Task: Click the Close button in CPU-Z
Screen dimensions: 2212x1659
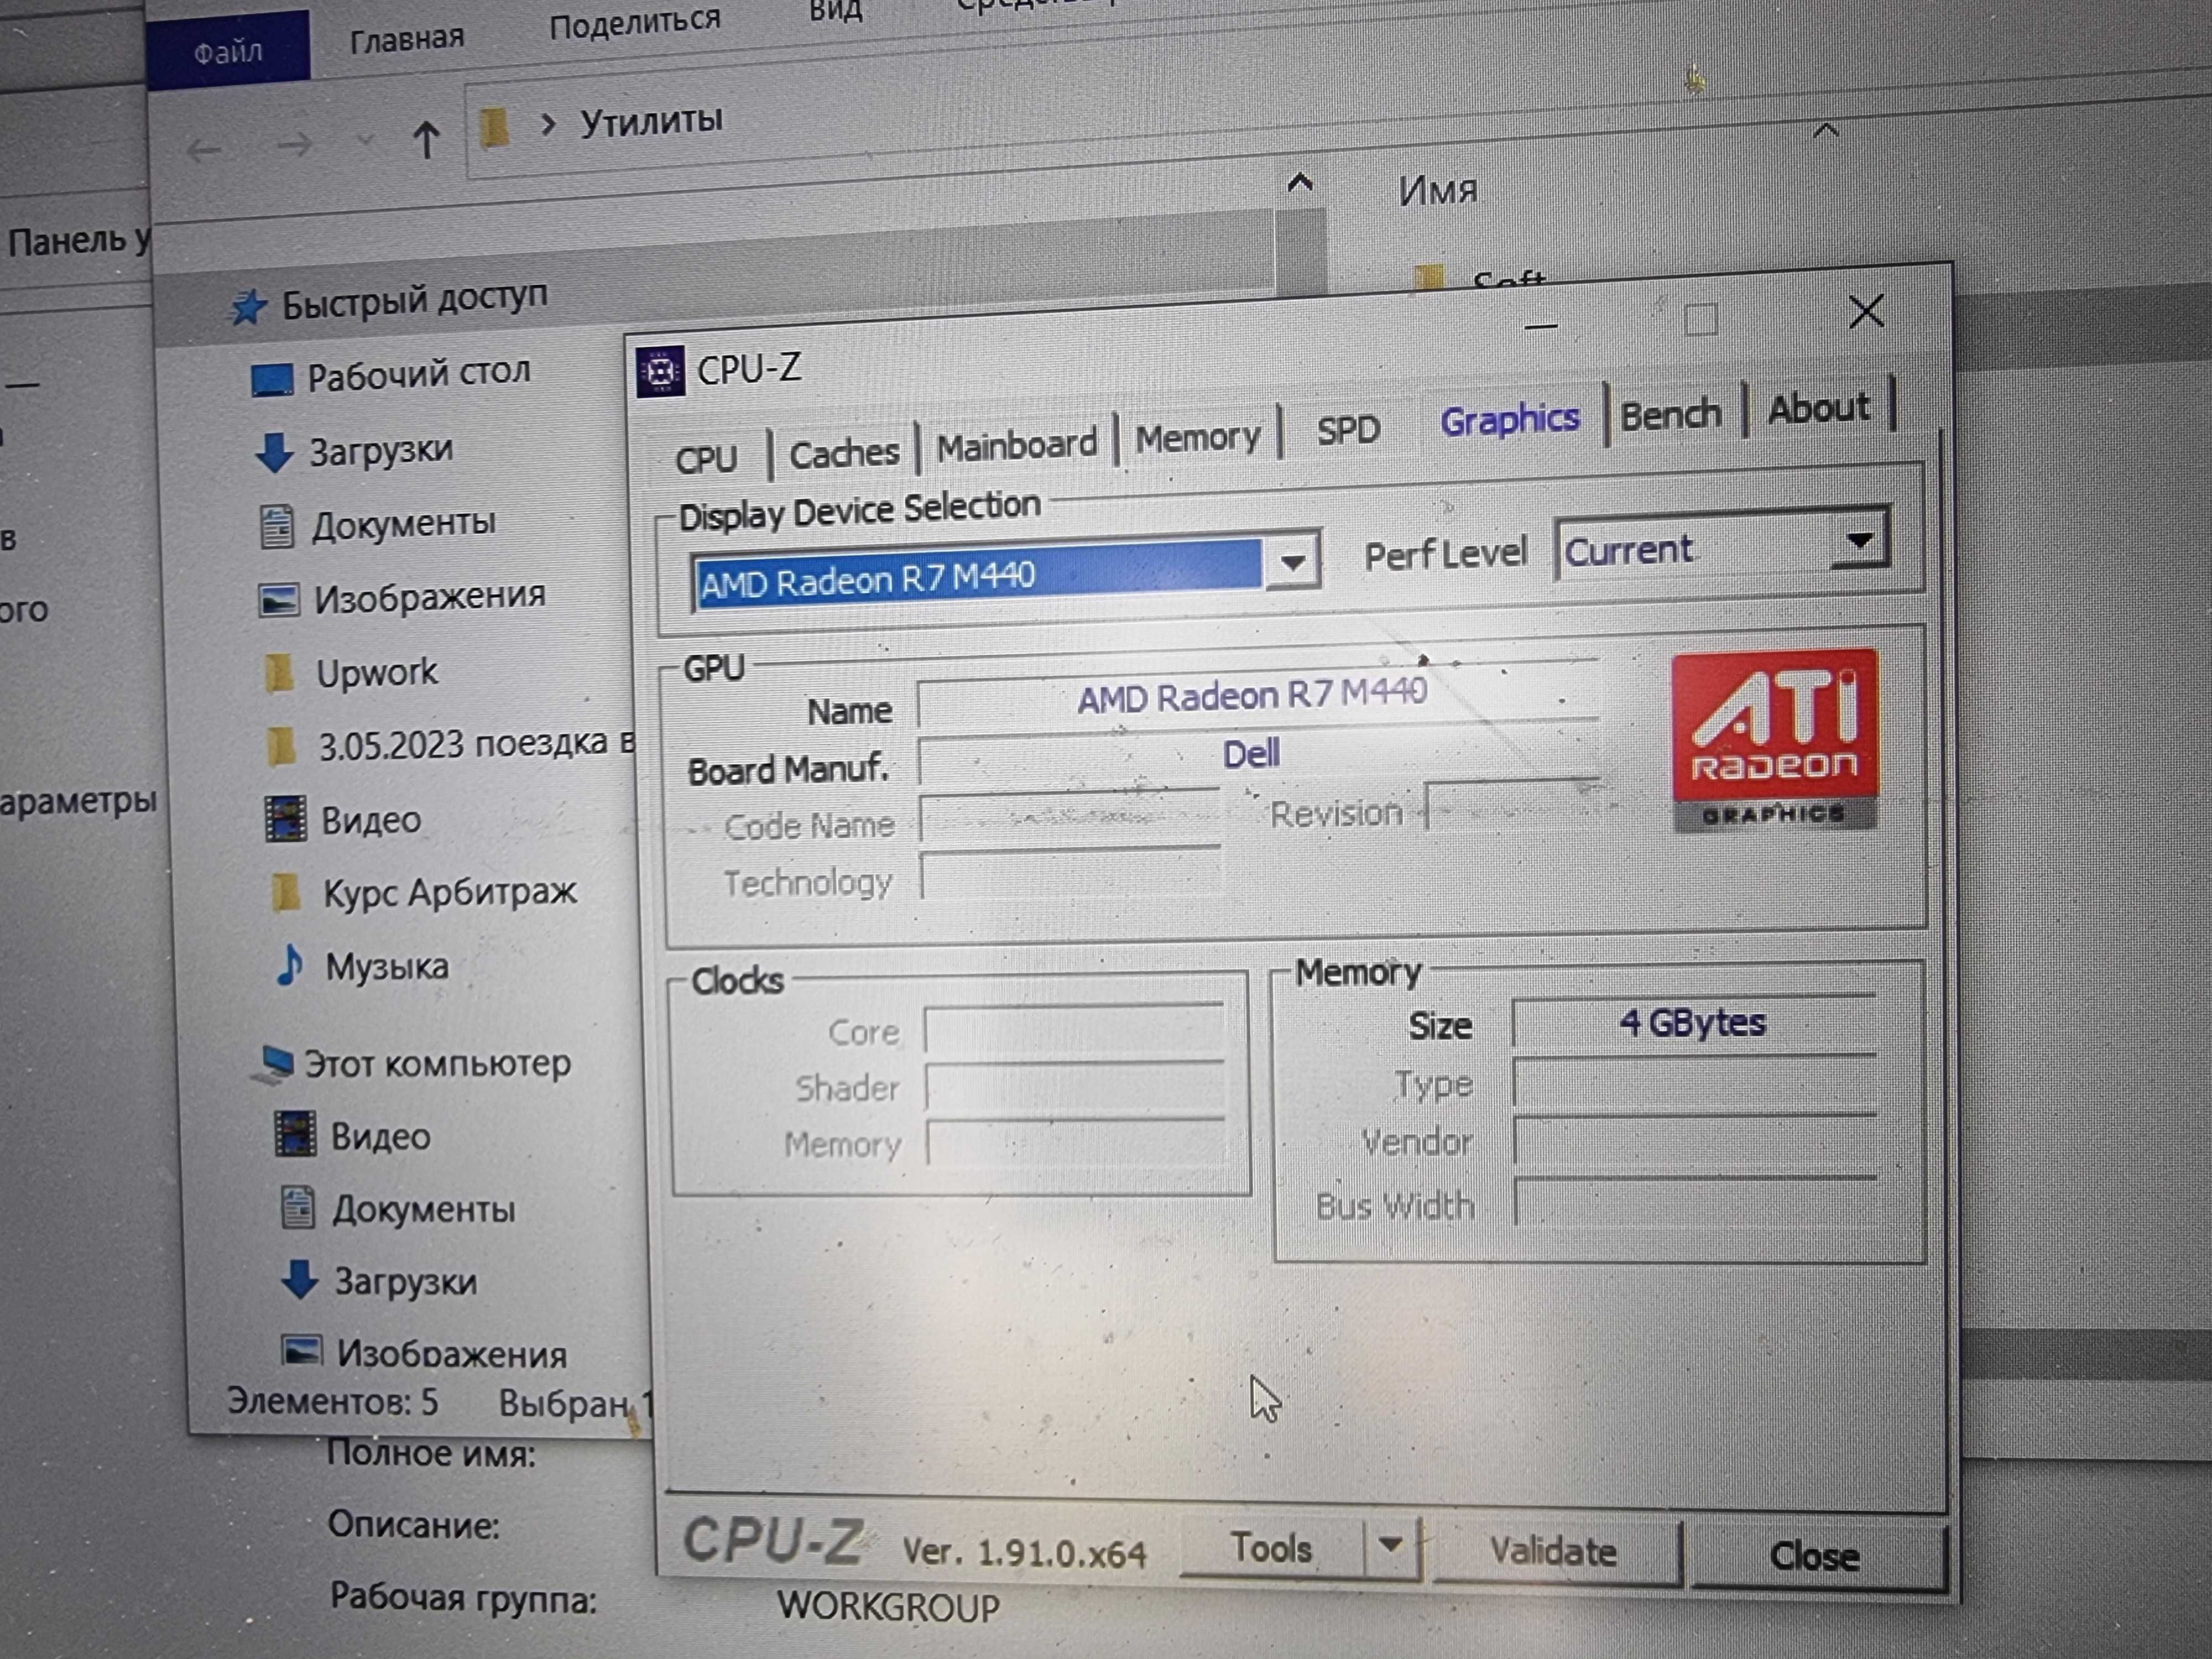Action: 1815,1555
